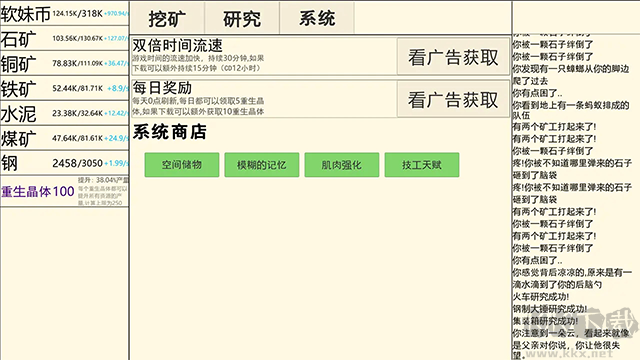Click the 钢制大锤研究成功! log entry
Screen dimensions: 640x360
click(550, 309)
